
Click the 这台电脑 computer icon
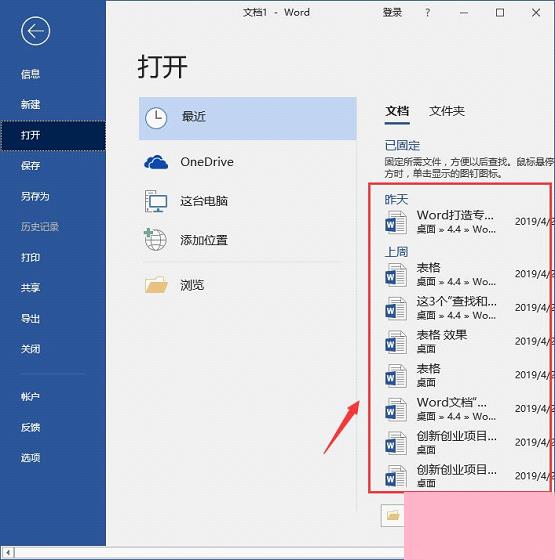156,201
